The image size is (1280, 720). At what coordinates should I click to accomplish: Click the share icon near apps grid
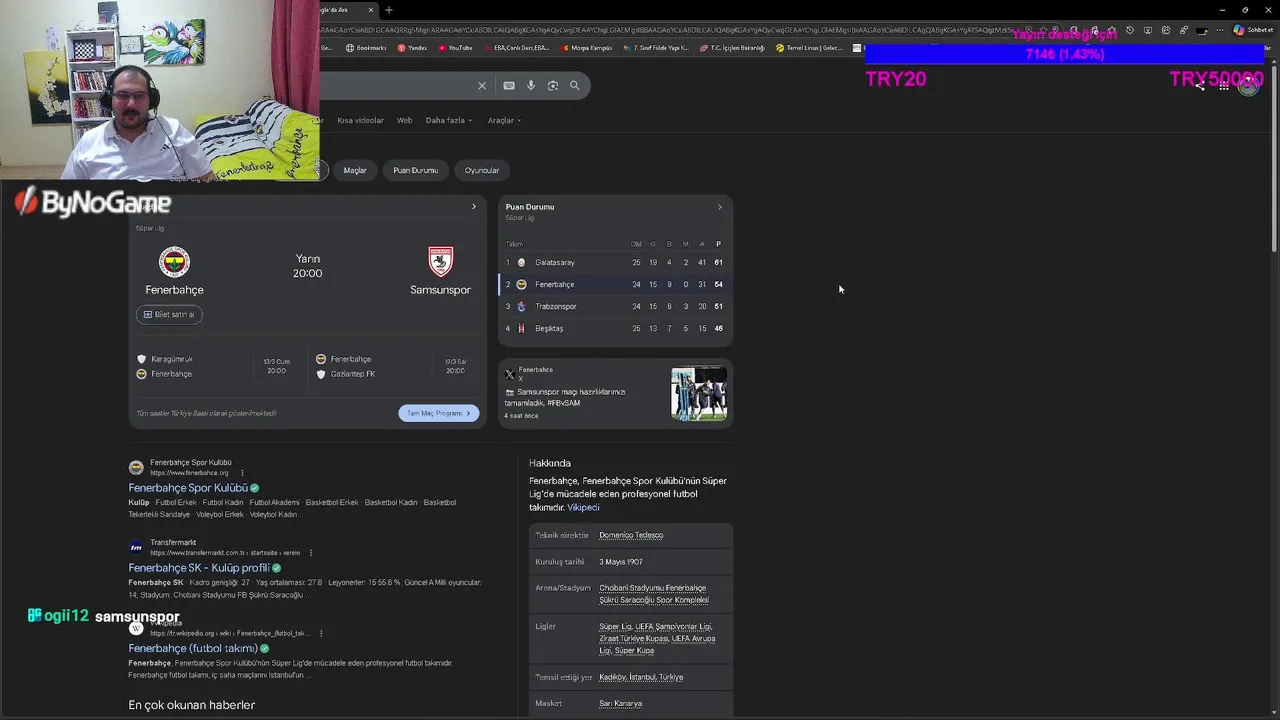click(x=1200, y=86)
